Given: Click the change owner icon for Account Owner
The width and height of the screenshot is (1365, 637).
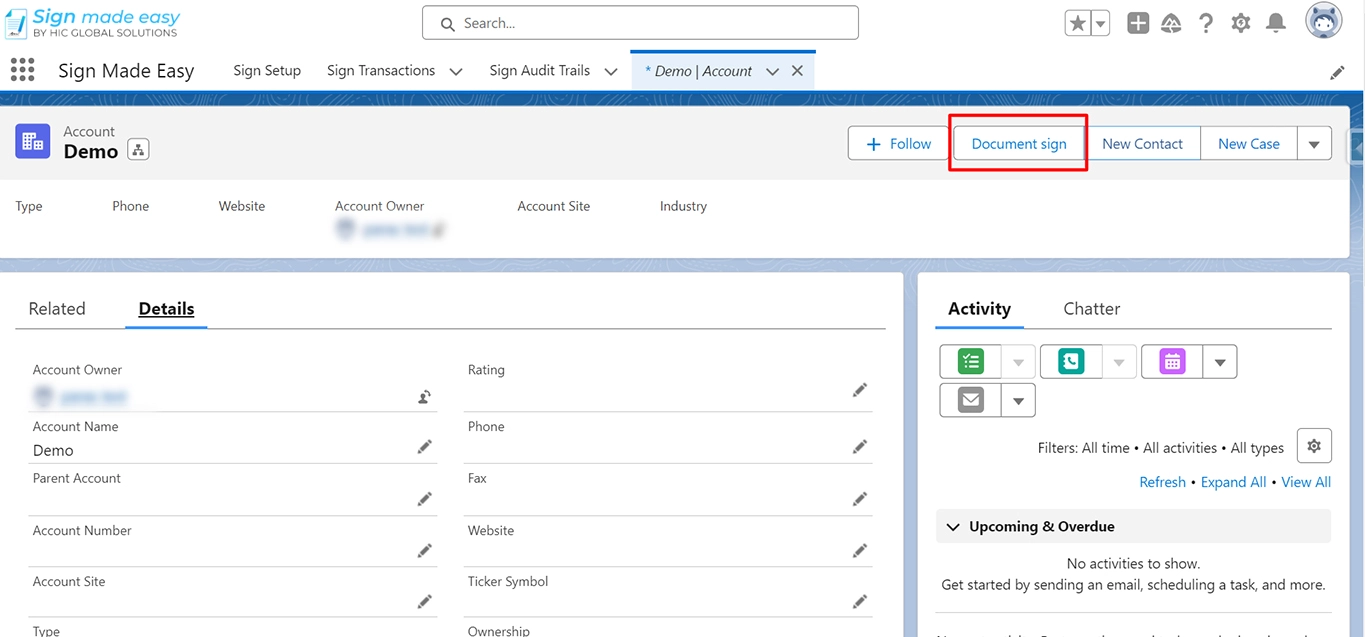Looking at the screenshot, I should pos(424,397).
